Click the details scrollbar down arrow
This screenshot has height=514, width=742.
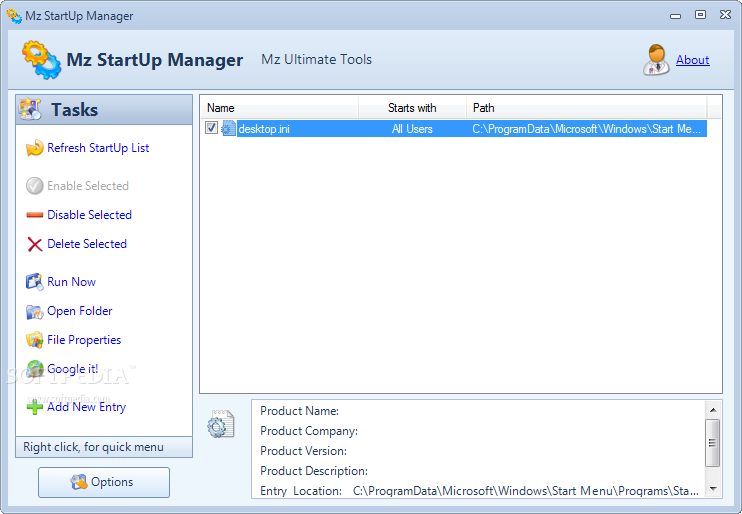(713, 489)
